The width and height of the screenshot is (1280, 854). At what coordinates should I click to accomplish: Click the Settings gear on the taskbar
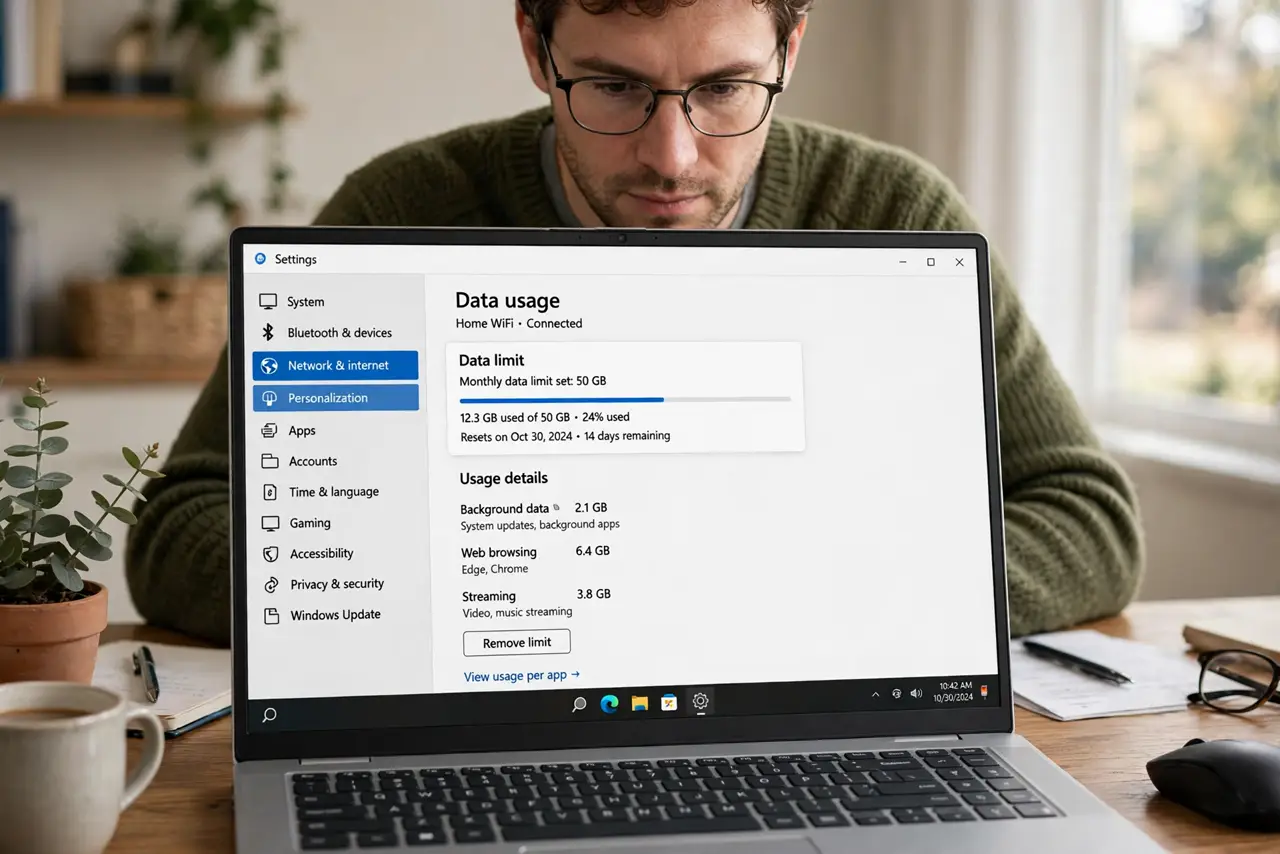[x=700, y=702]
